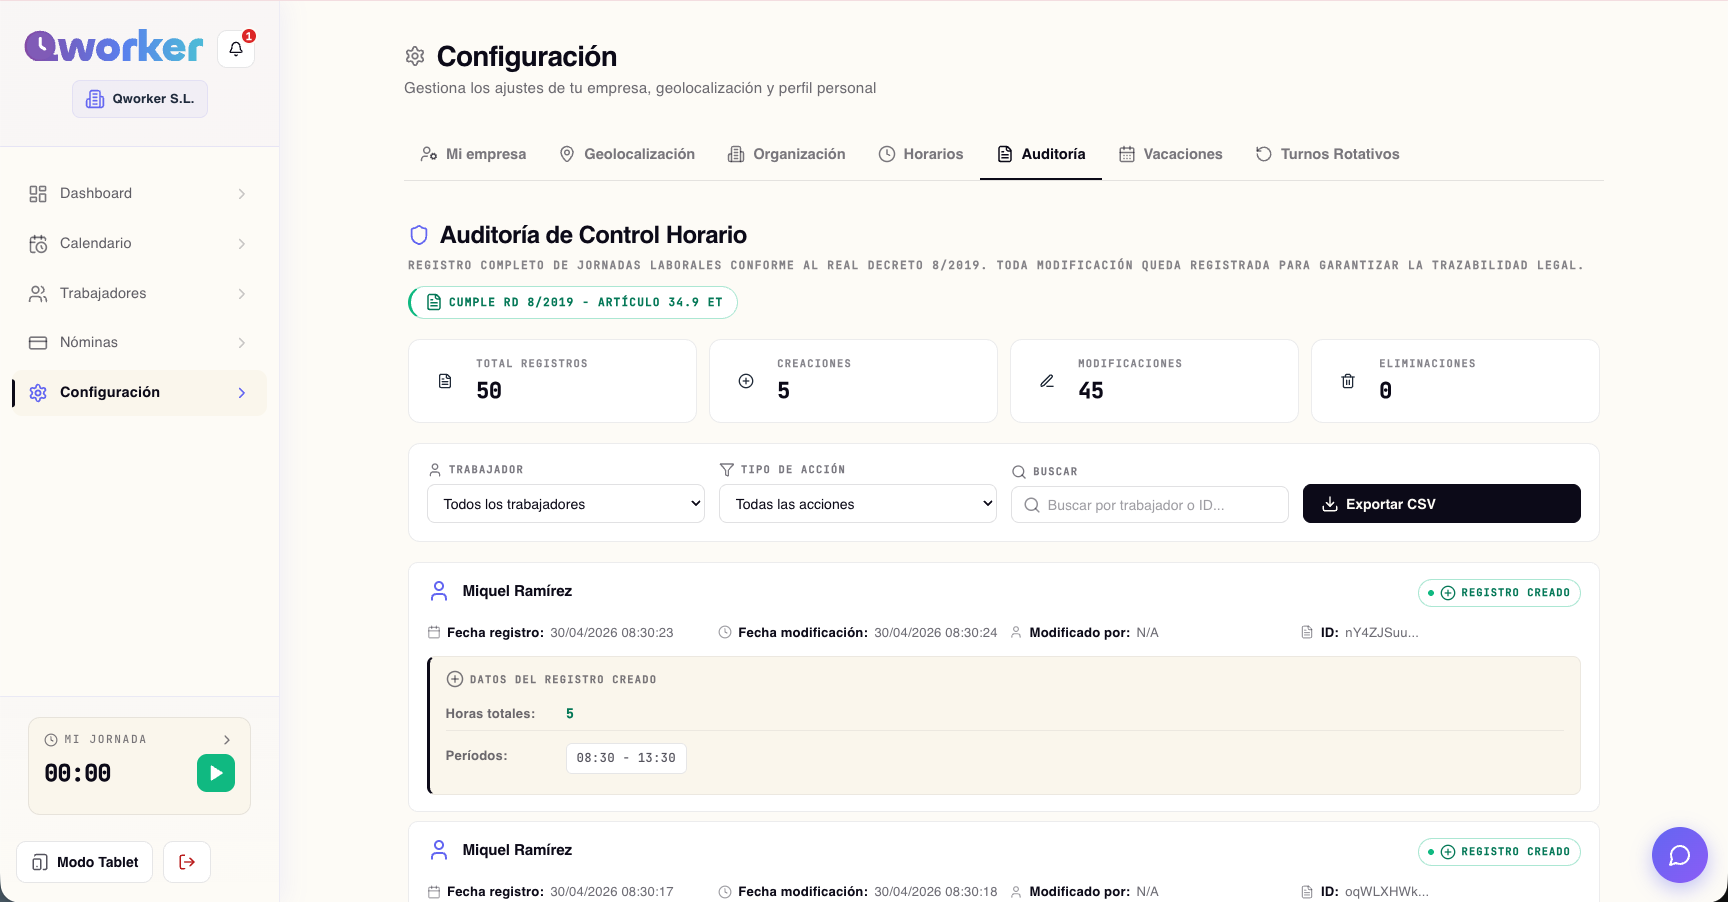Click the Datos del Registro Creado plus icon

(454, 679)
